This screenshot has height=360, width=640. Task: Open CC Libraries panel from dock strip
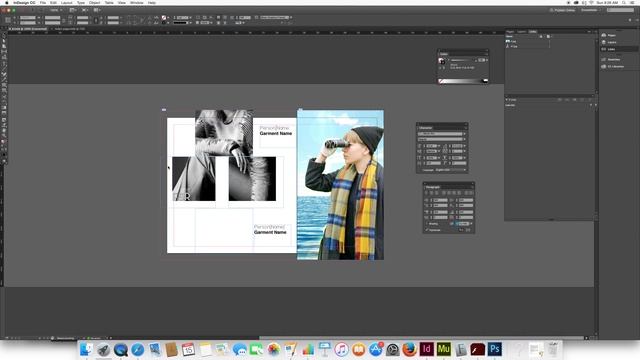point(615,67)
